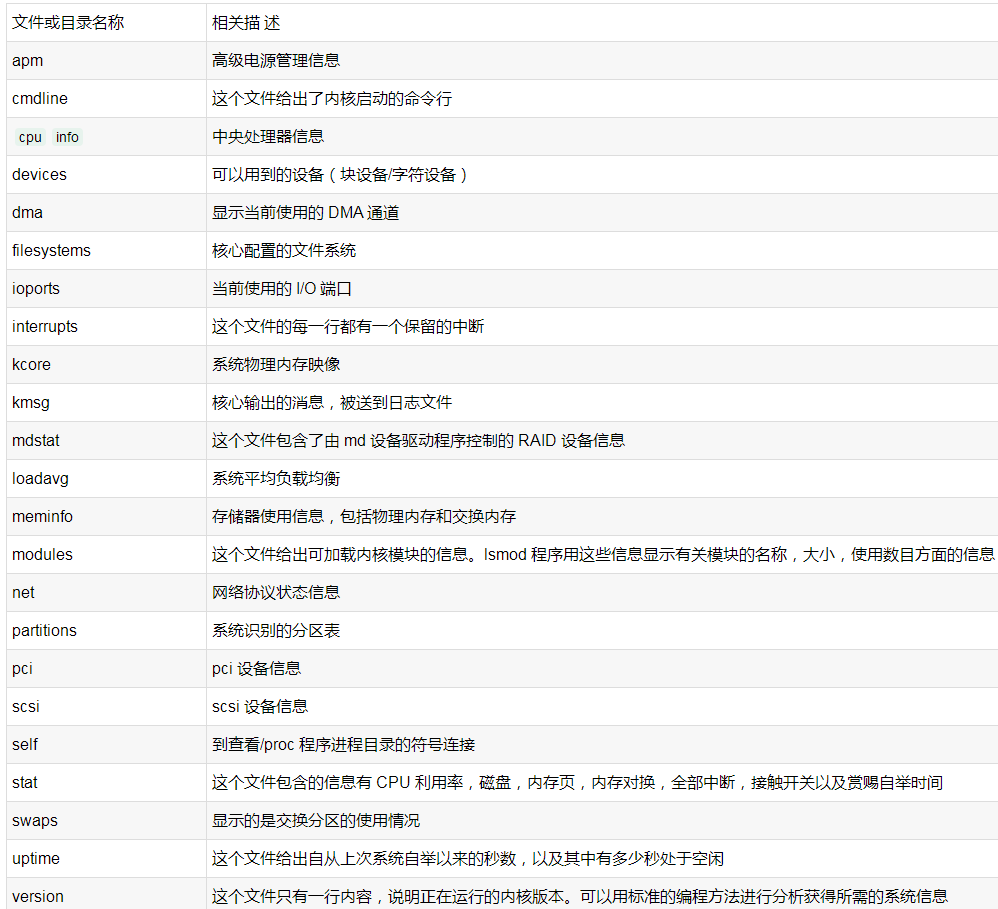Click '系统平均负载均衡' description
The height and width of the screenshot is (909, 998).
tap(276, 479)
